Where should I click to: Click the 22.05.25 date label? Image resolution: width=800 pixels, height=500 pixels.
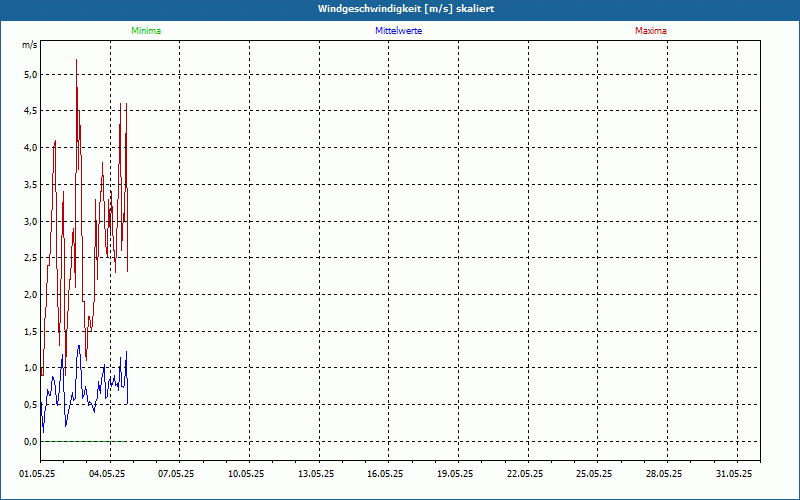point(525,474)
